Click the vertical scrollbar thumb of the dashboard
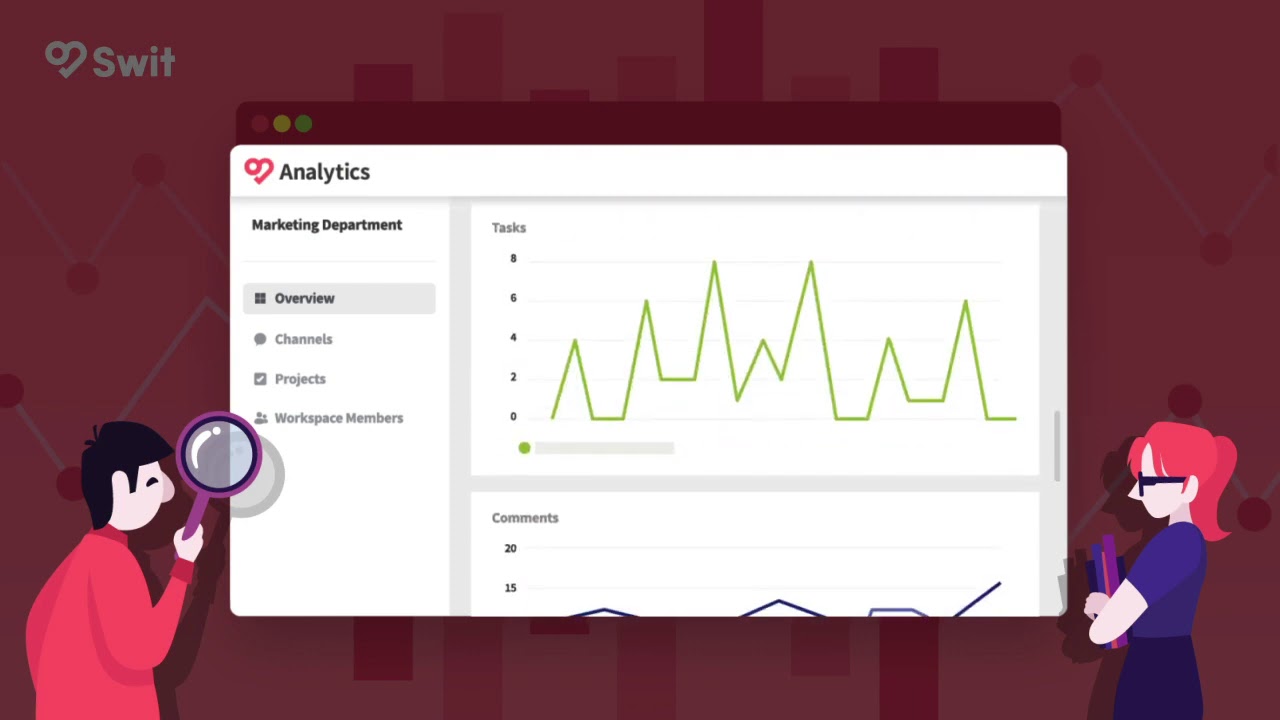Screen dimensions: 1280x720 (1058, 445)
